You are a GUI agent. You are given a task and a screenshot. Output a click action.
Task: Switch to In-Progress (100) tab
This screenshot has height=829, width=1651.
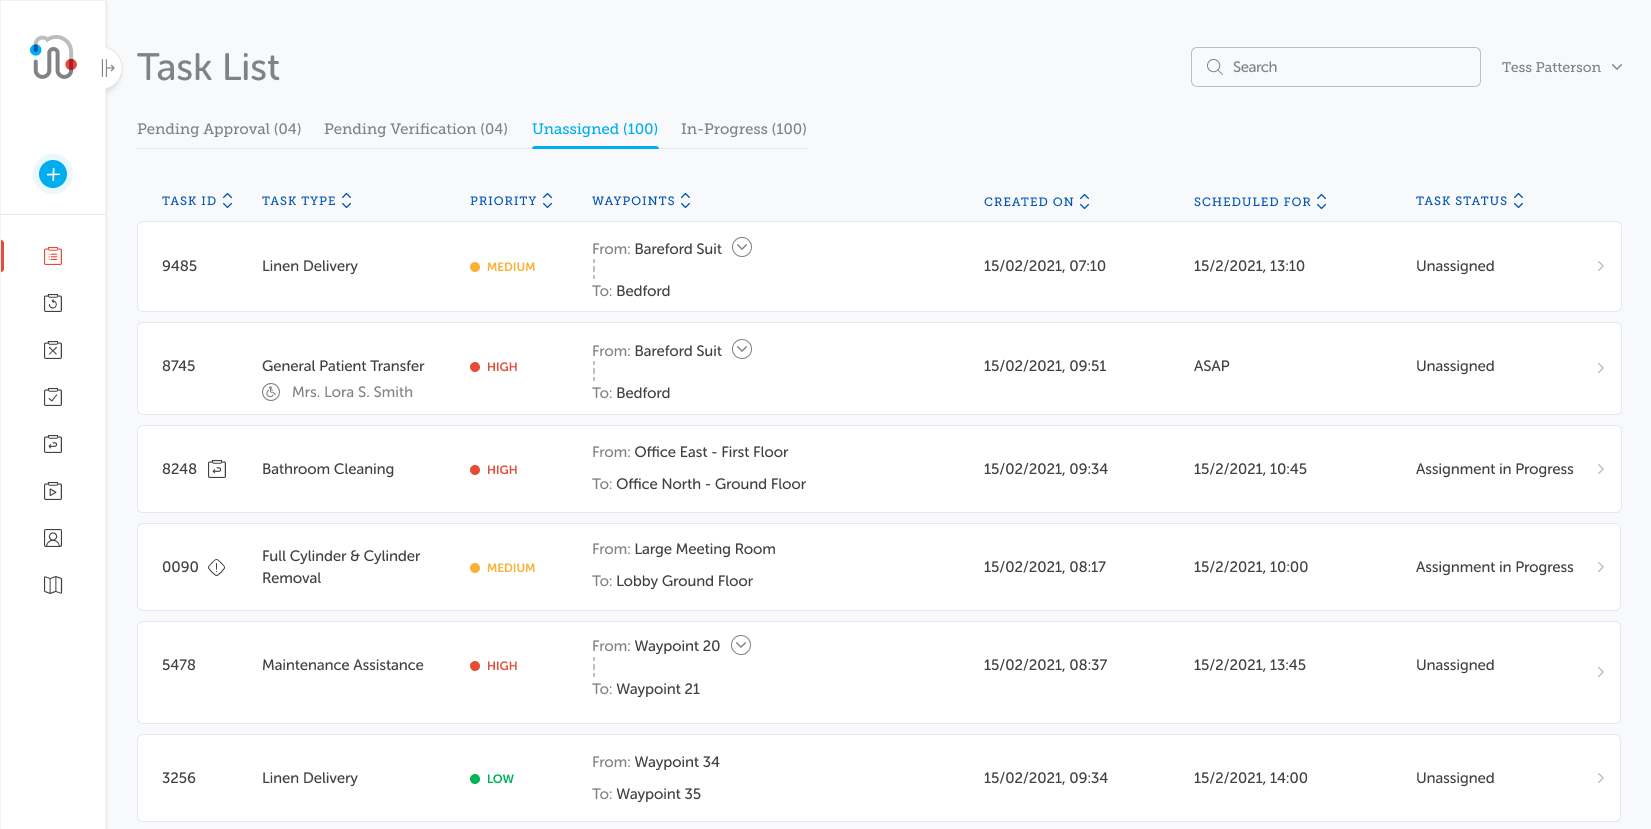click(x=744, y=129)
